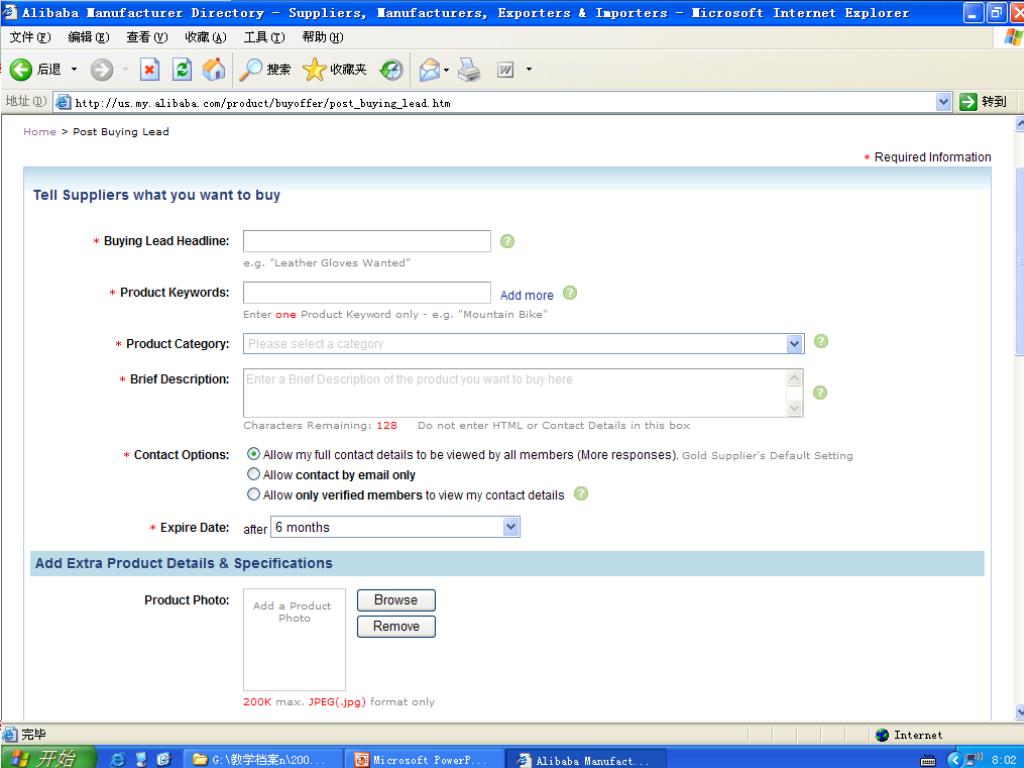1024x768 pixels.
Task: Switch to G:\ folder taskbar button
Action: tap(262, 760)
